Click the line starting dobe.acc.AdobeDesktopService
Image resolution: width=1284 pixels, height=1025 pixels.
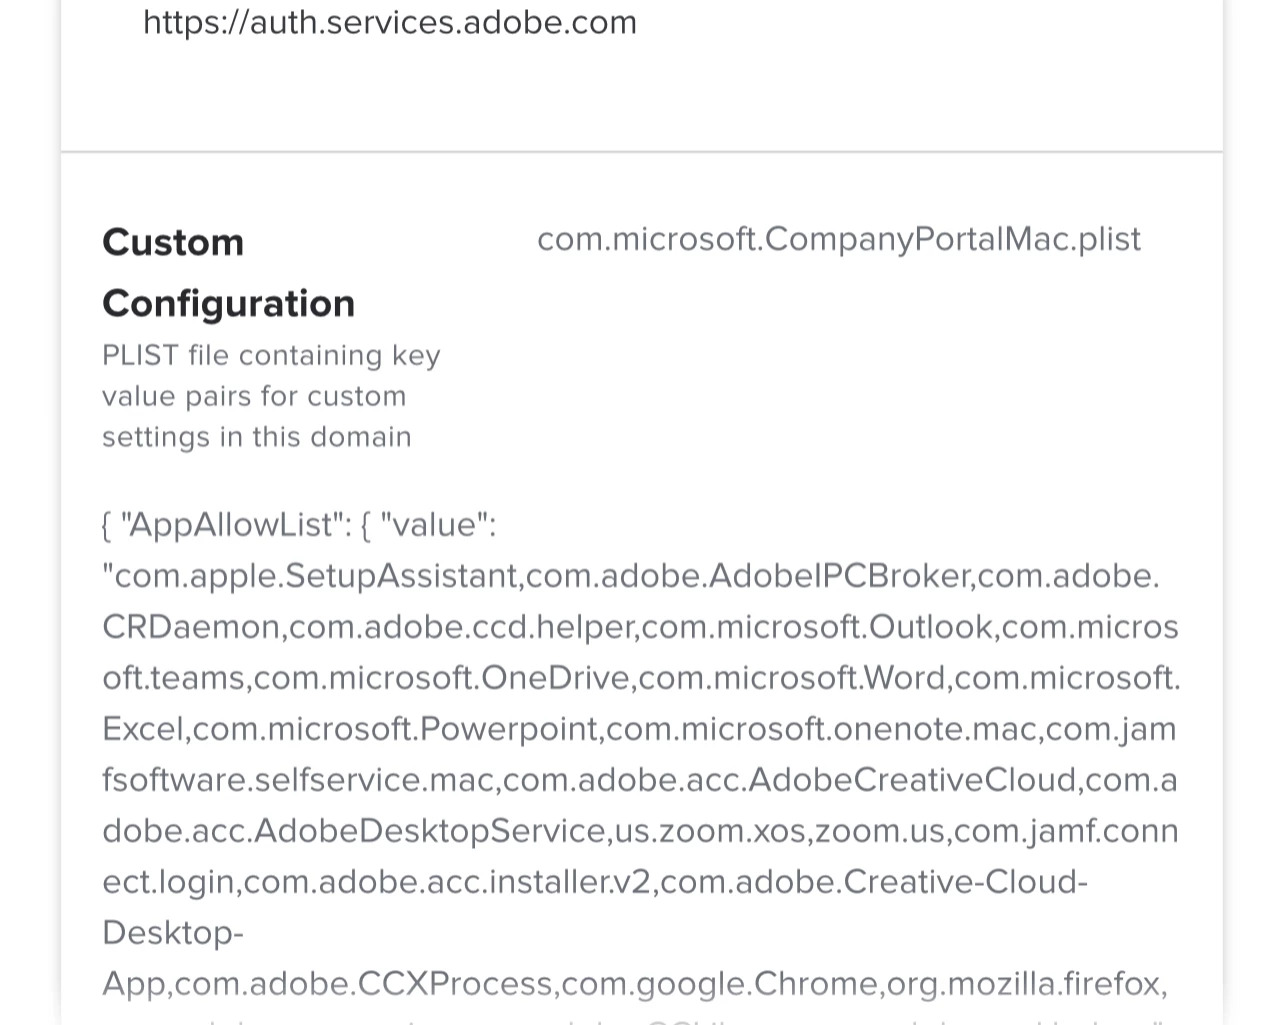pyautogui.click(x=640, y=831)
